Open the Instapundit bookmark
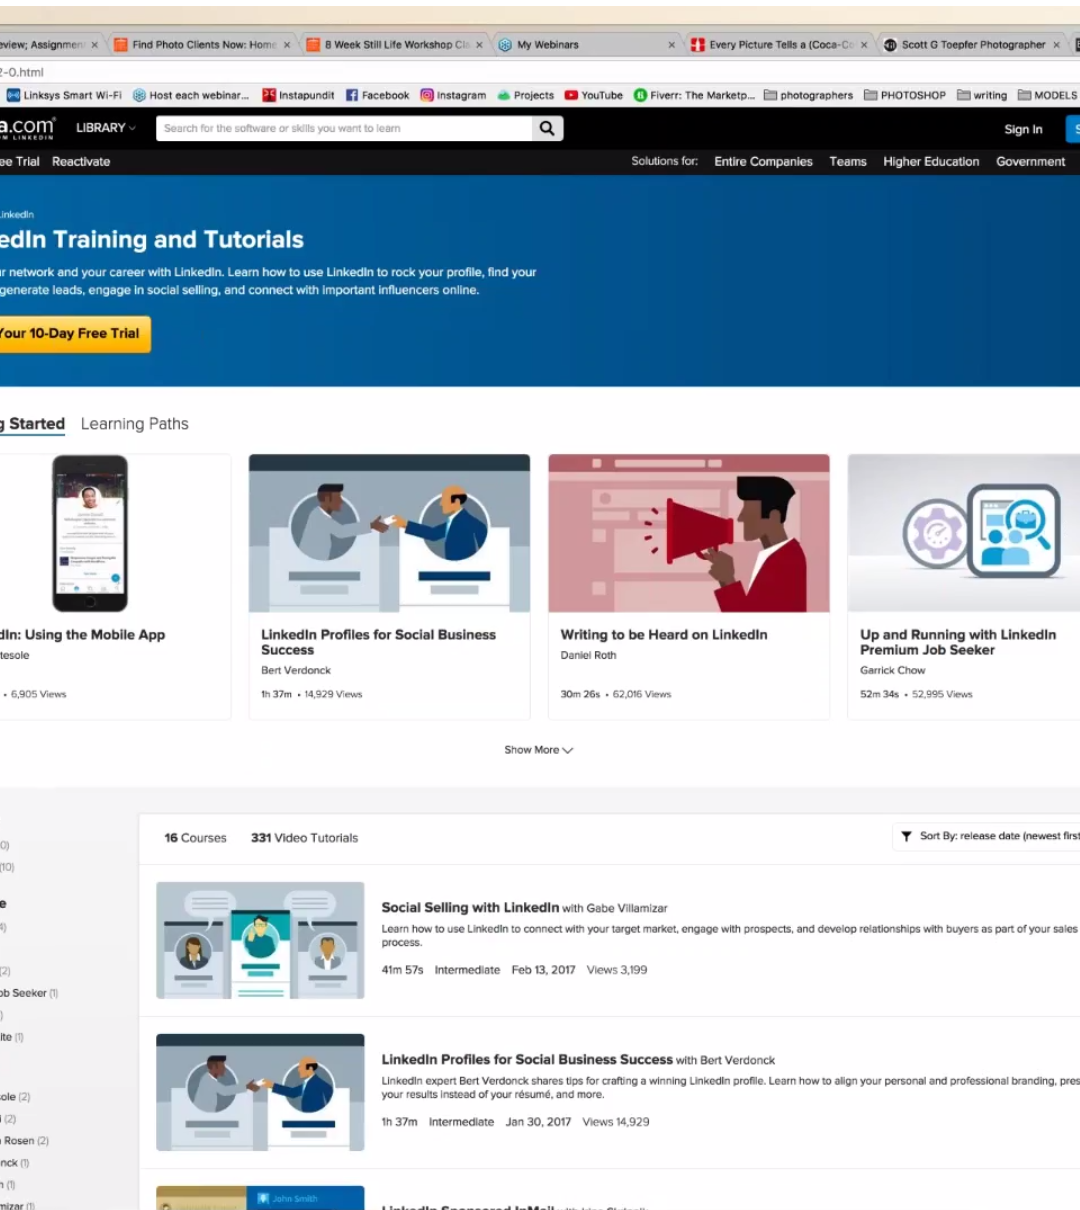1080x1210 pixels. pyautogui.click(x=298, y=96)
